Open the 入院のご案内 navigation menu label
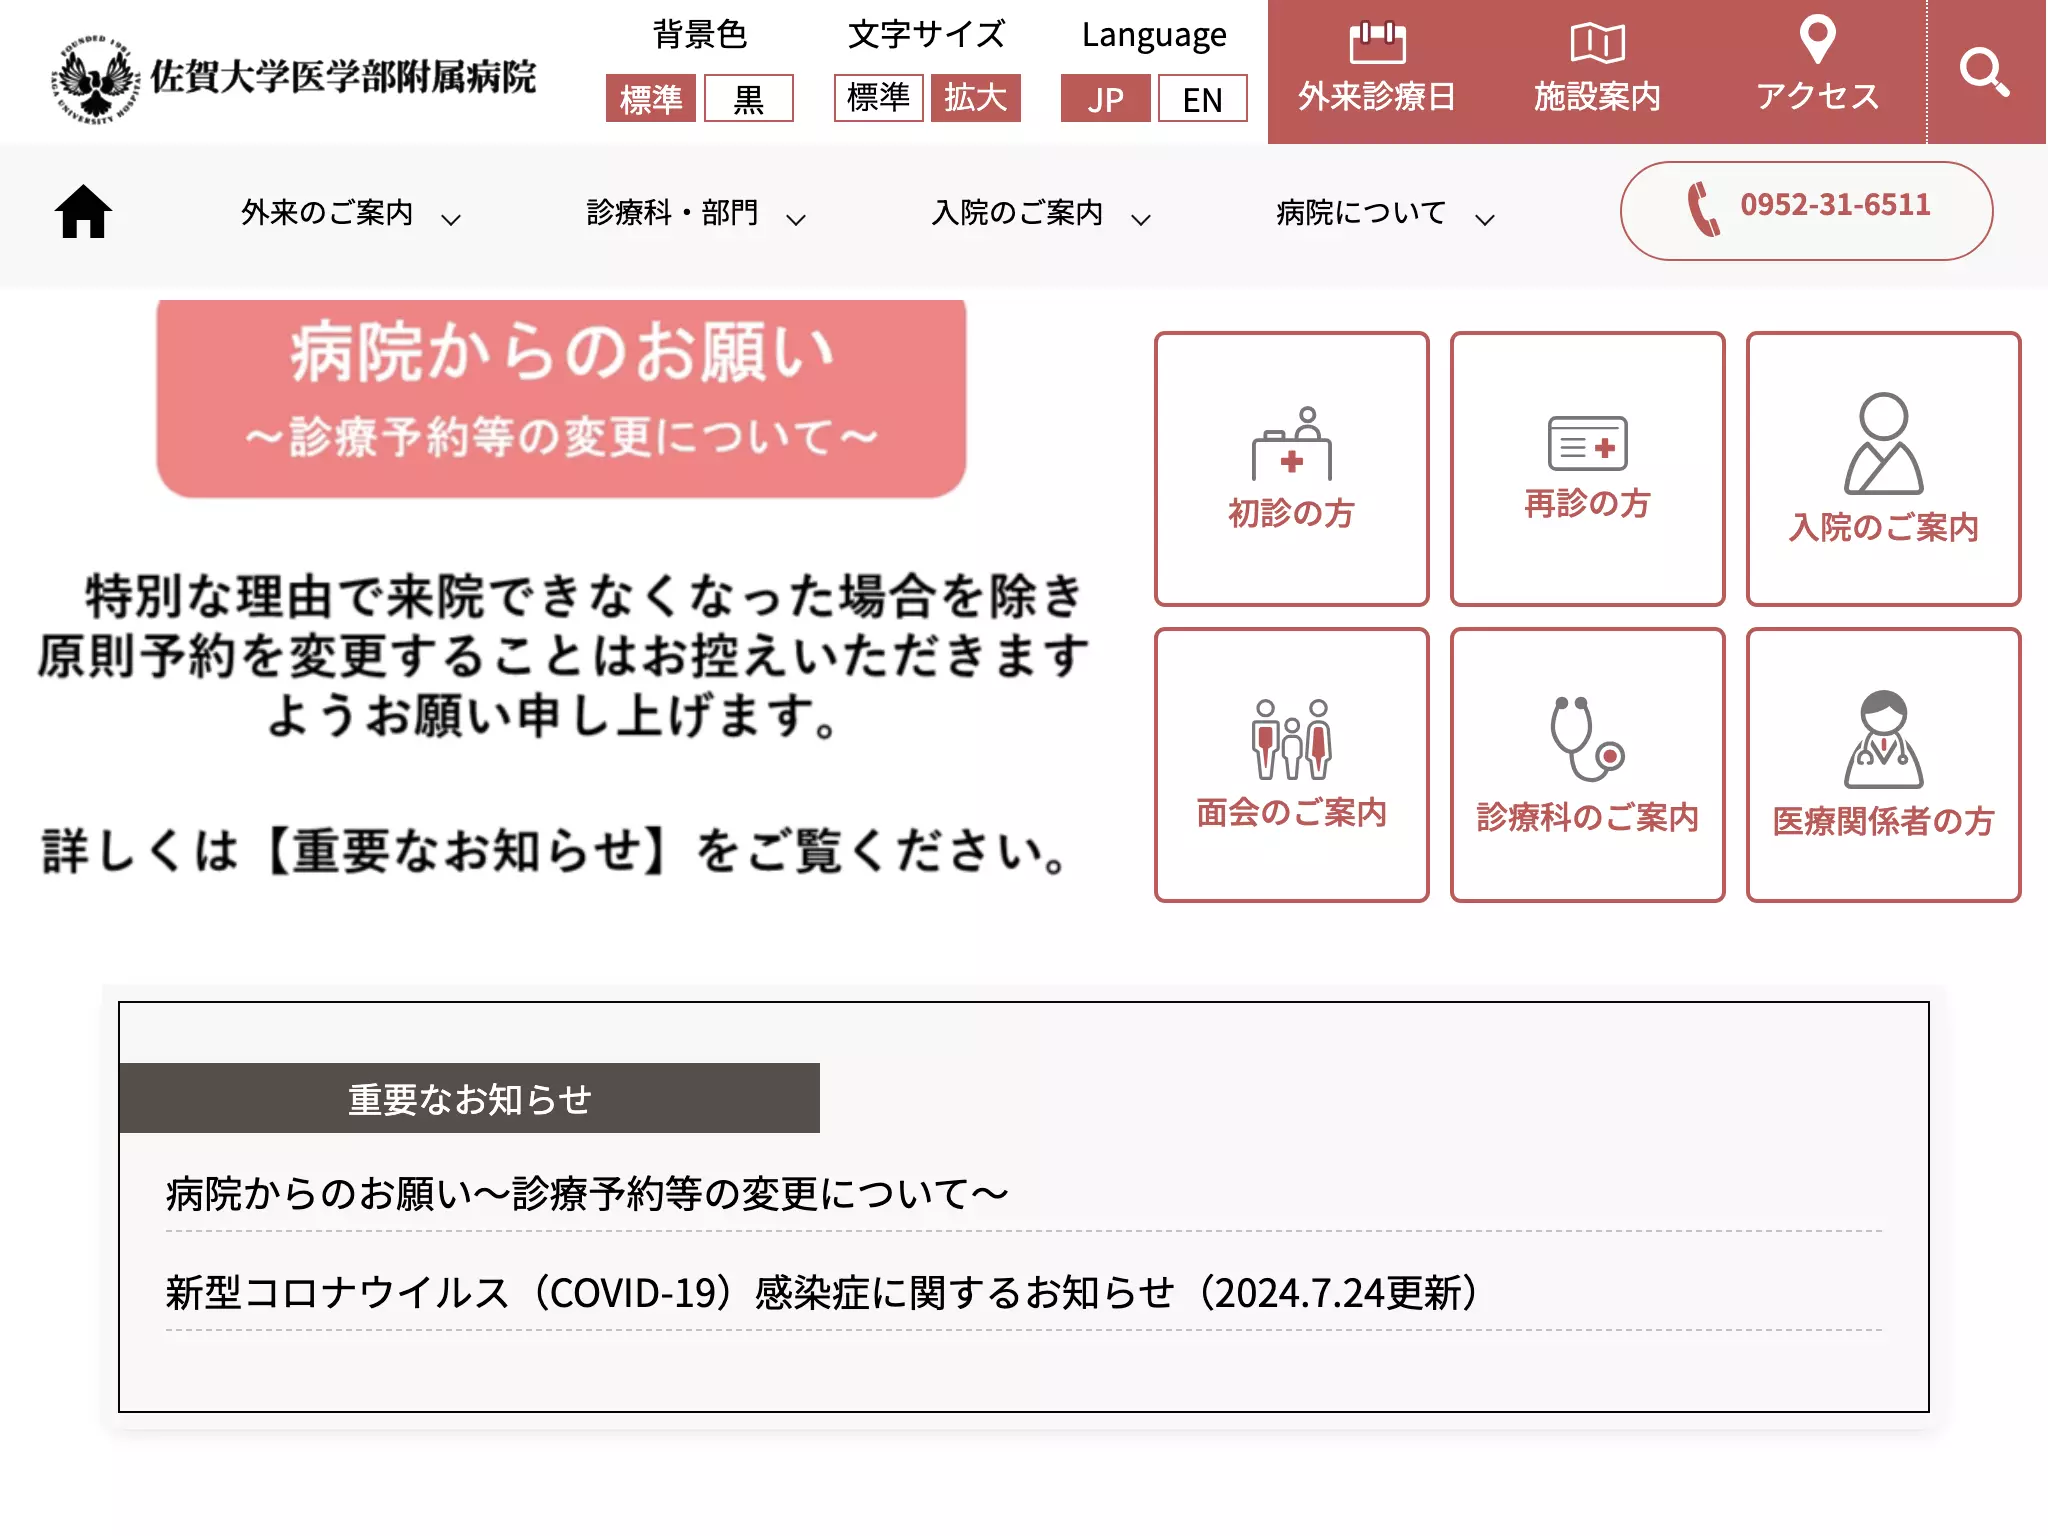 click(x=1017, y=212)
